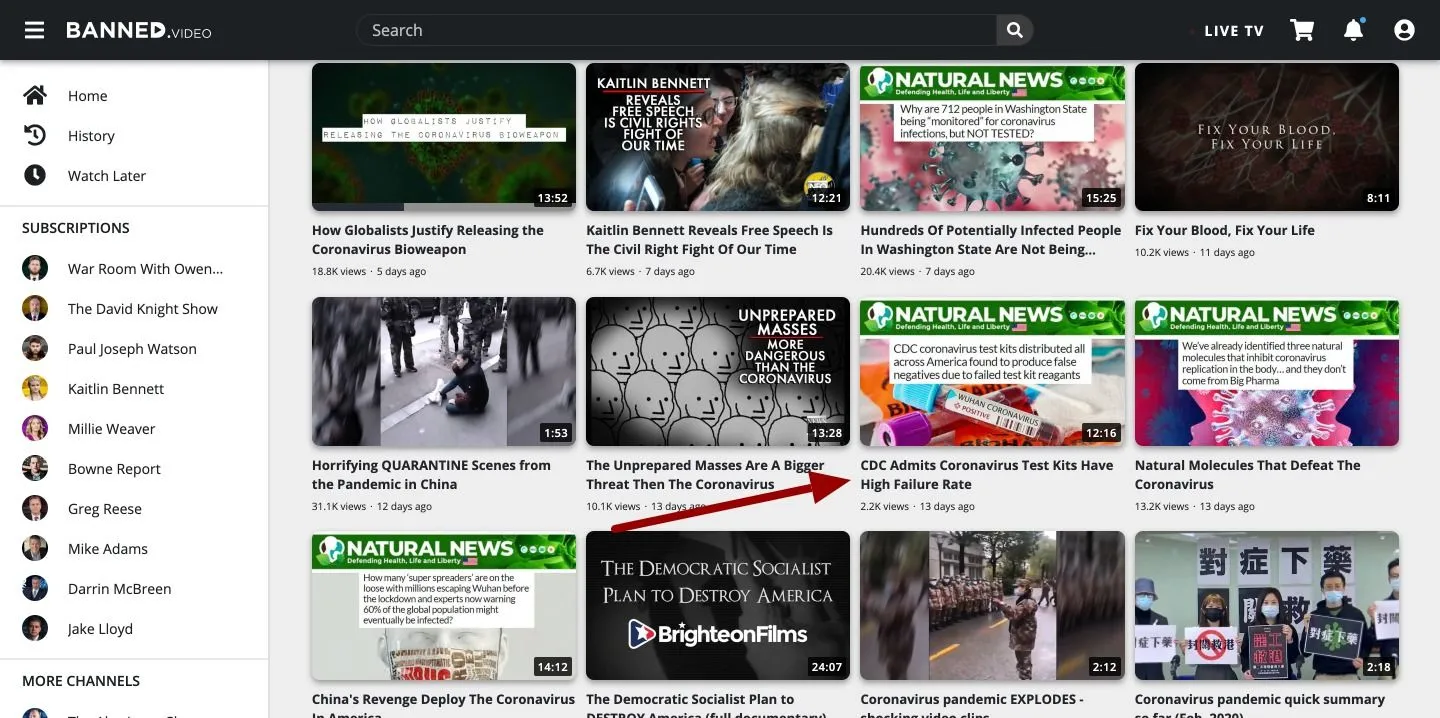The width and height of the screenshot is (1440, 718).
Task: Click Greg Reese channel avatar
Action: [x=35, y=508]
